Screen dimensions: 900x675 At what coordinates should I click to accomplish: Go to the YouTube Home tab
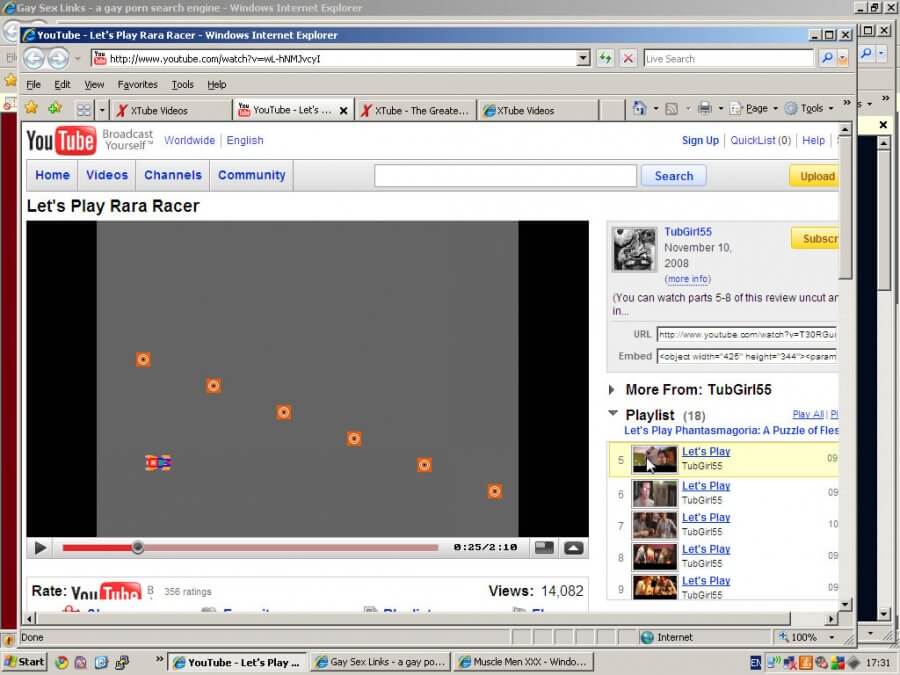(x=52, y=175)
